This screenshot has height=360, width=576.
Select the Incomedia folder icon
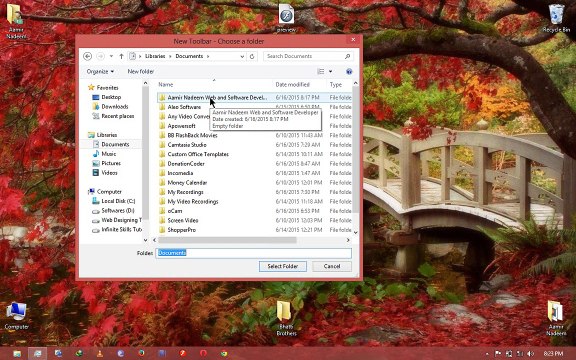(x=162, y=173)
